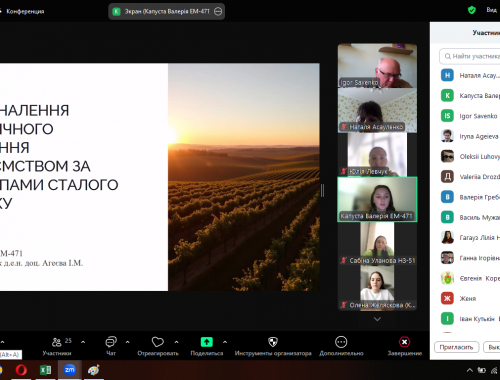The height and width of the screenshot is (380, 500).
Task: Select Юлія Левчук video thumbnail
Action: (377, 155)
